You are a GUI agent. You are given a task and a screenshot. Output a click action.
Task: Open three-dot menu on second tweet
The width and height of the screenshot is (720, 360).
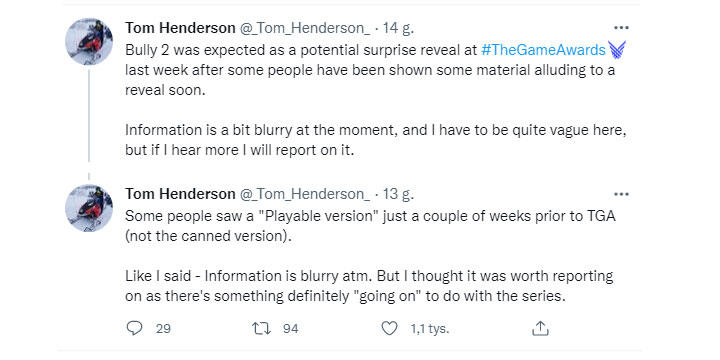click(621, 194)
